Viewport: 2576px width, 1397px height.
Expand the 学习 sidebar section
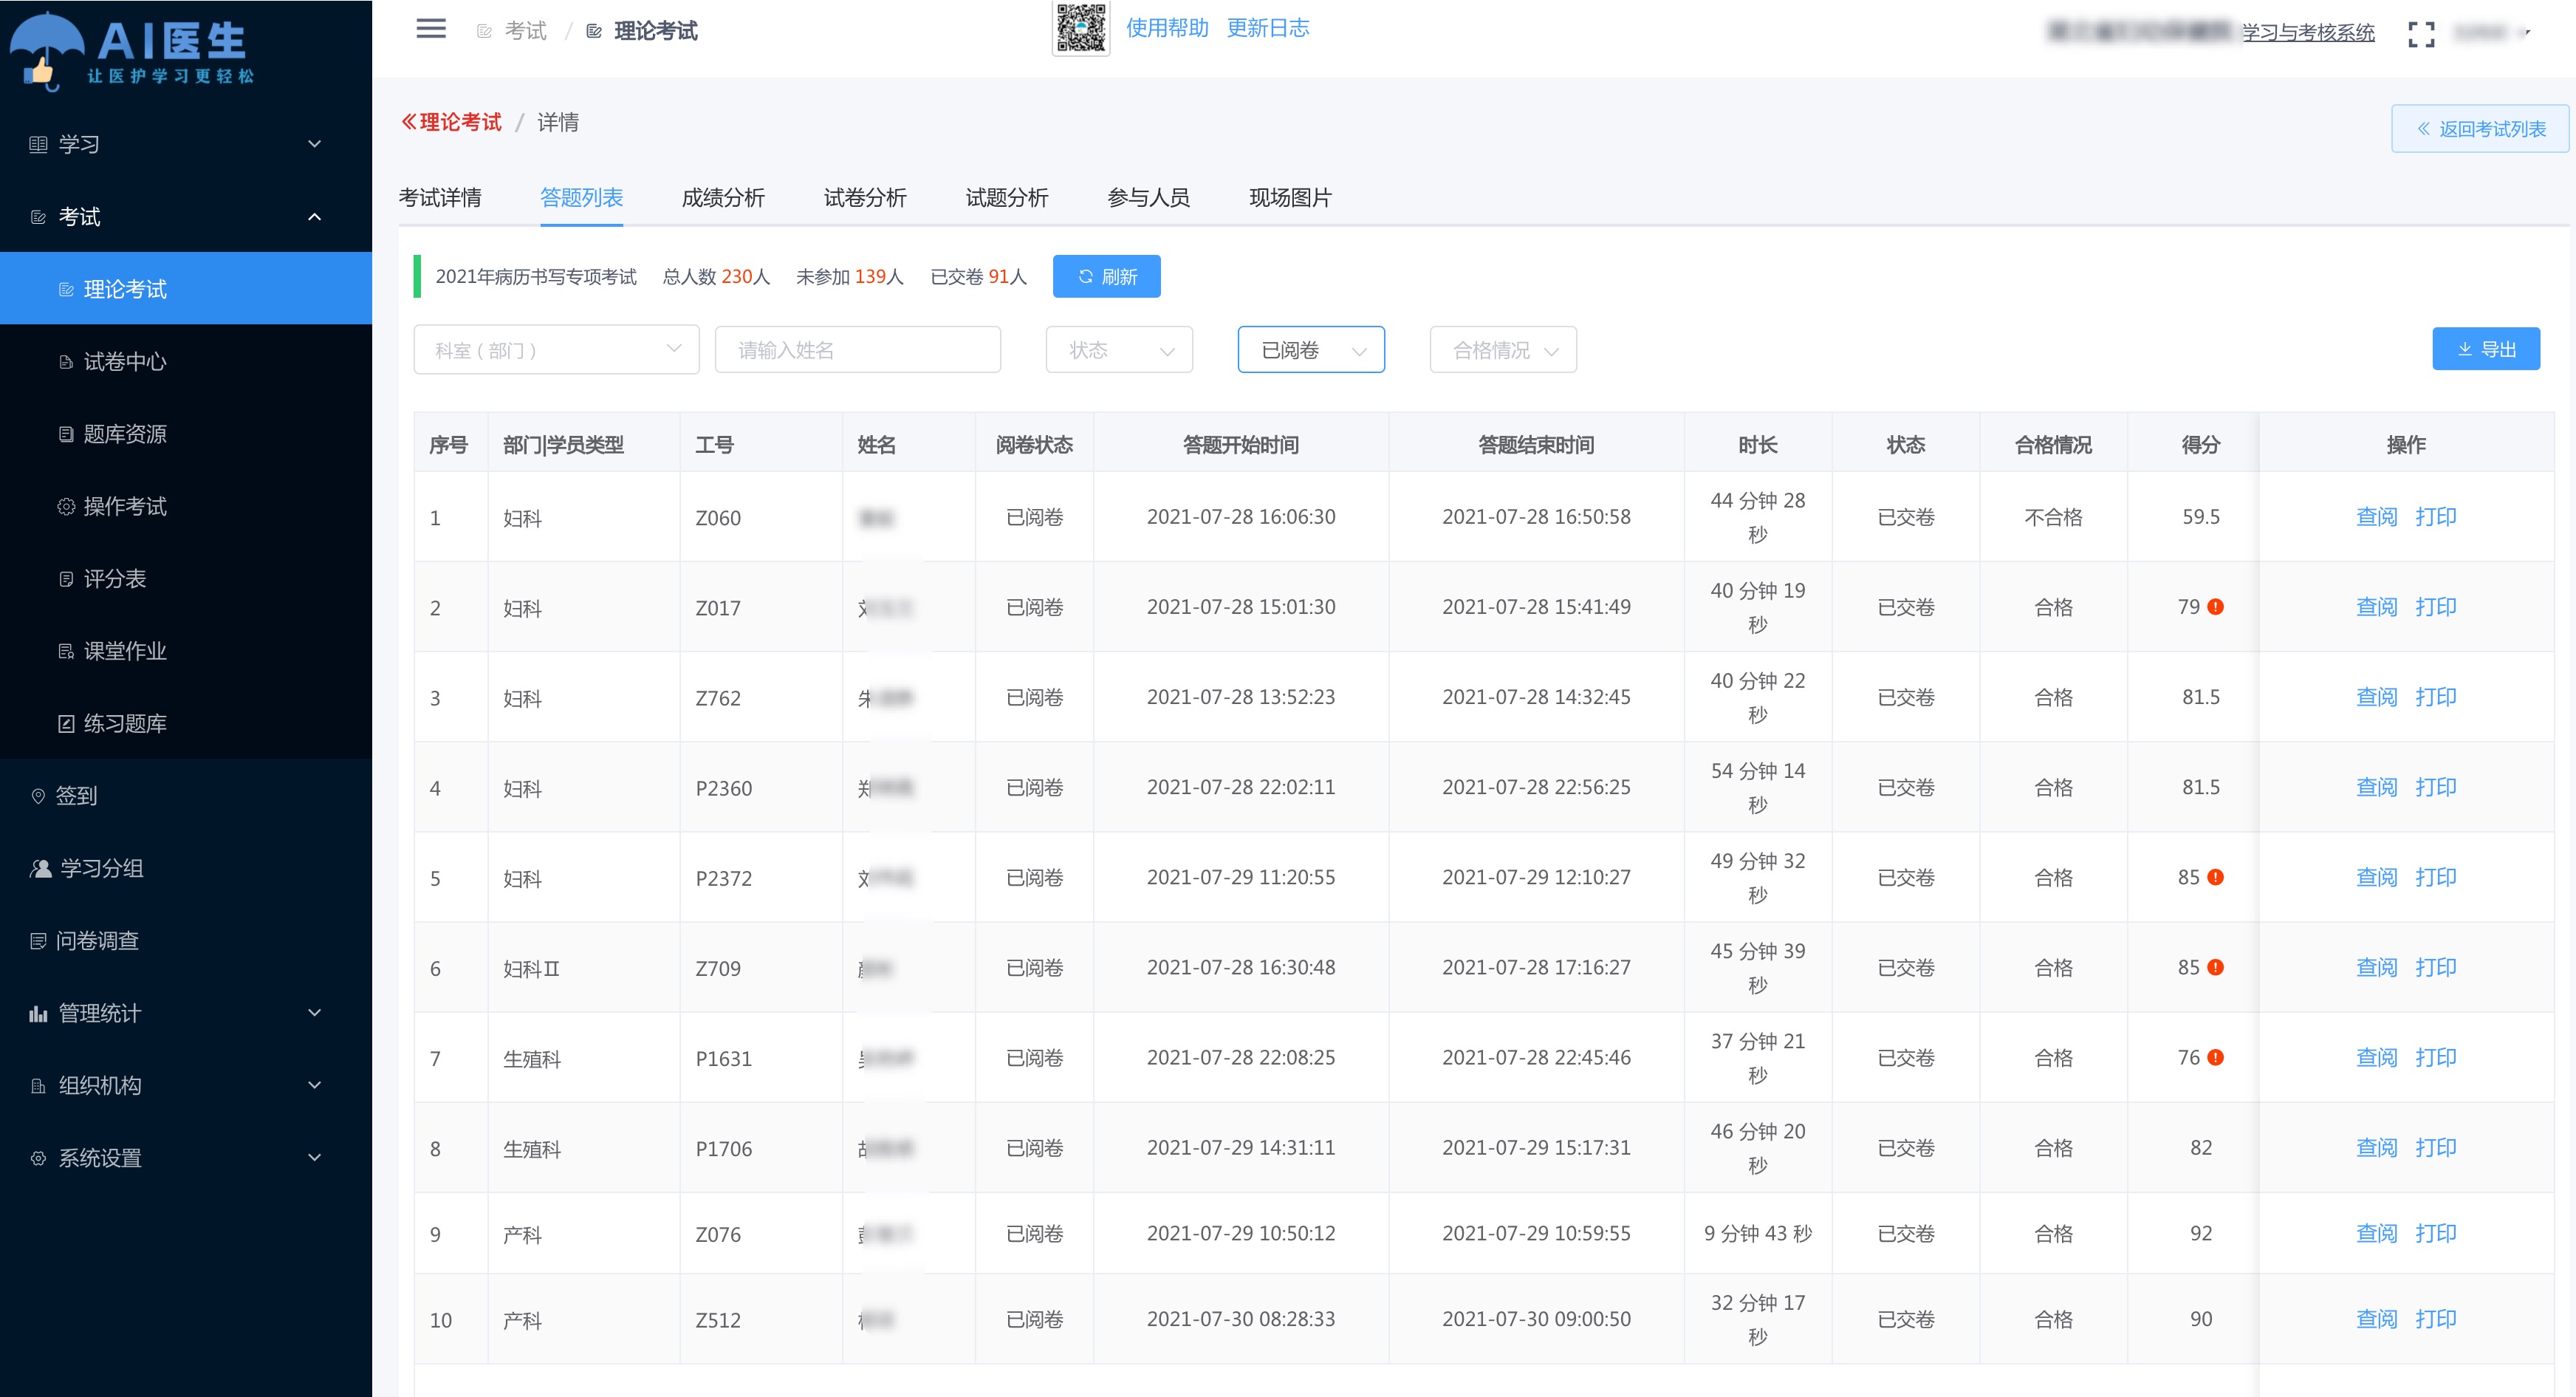tap(186, 144)
